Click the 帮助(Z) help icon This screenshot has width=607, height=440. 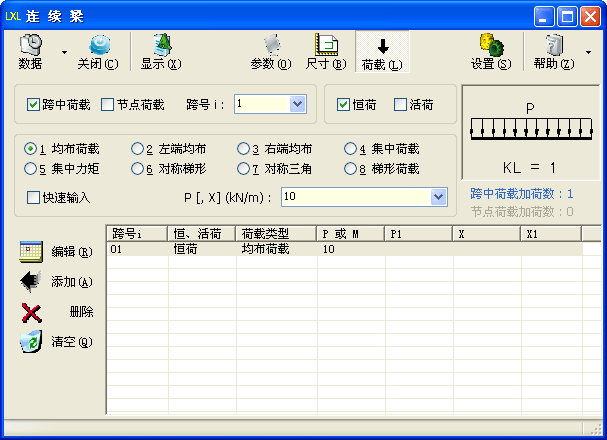click(554, 51)
